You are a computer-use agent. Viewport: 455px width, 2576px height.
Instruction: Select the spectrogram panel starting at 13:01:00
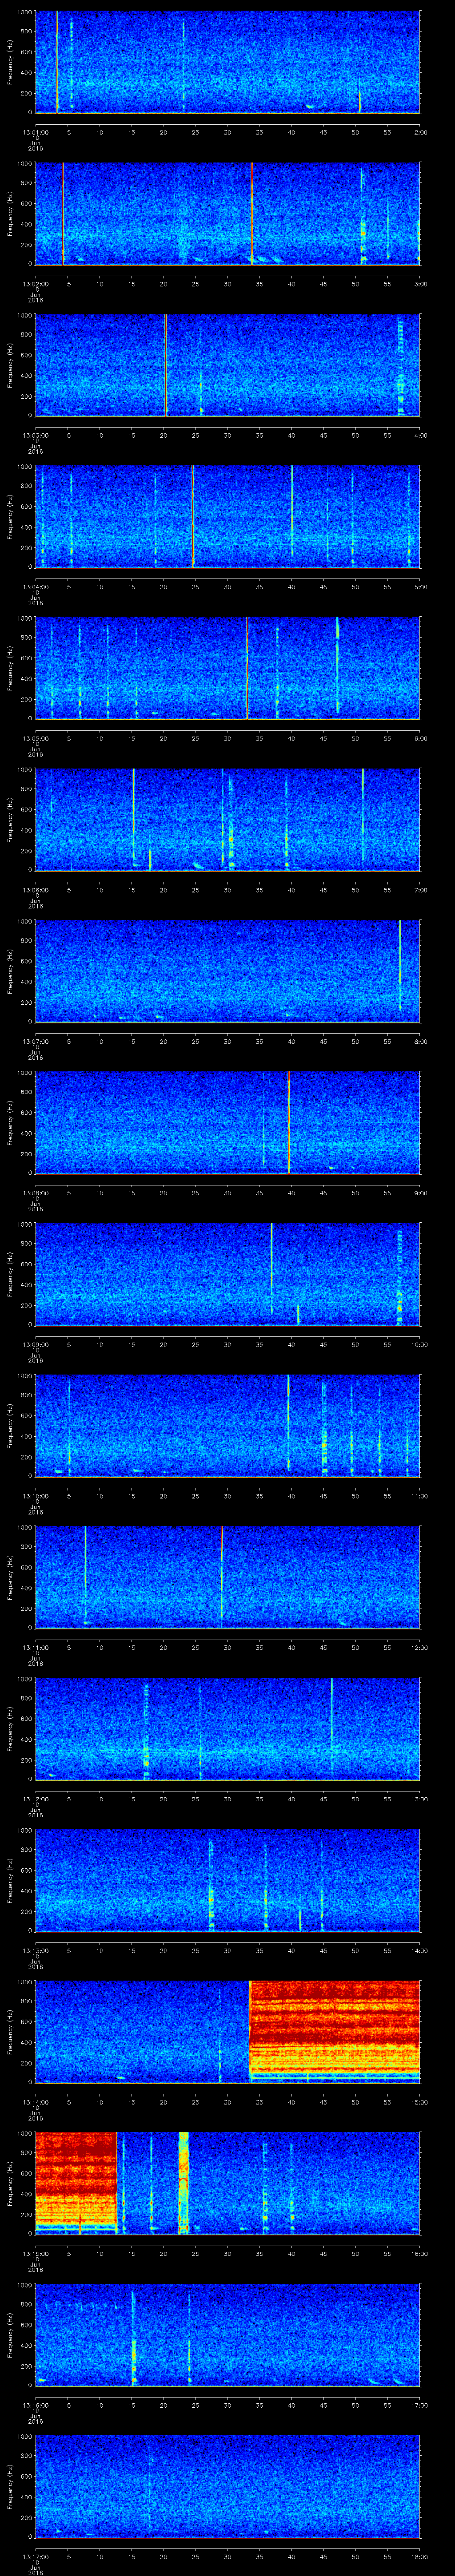227,62
